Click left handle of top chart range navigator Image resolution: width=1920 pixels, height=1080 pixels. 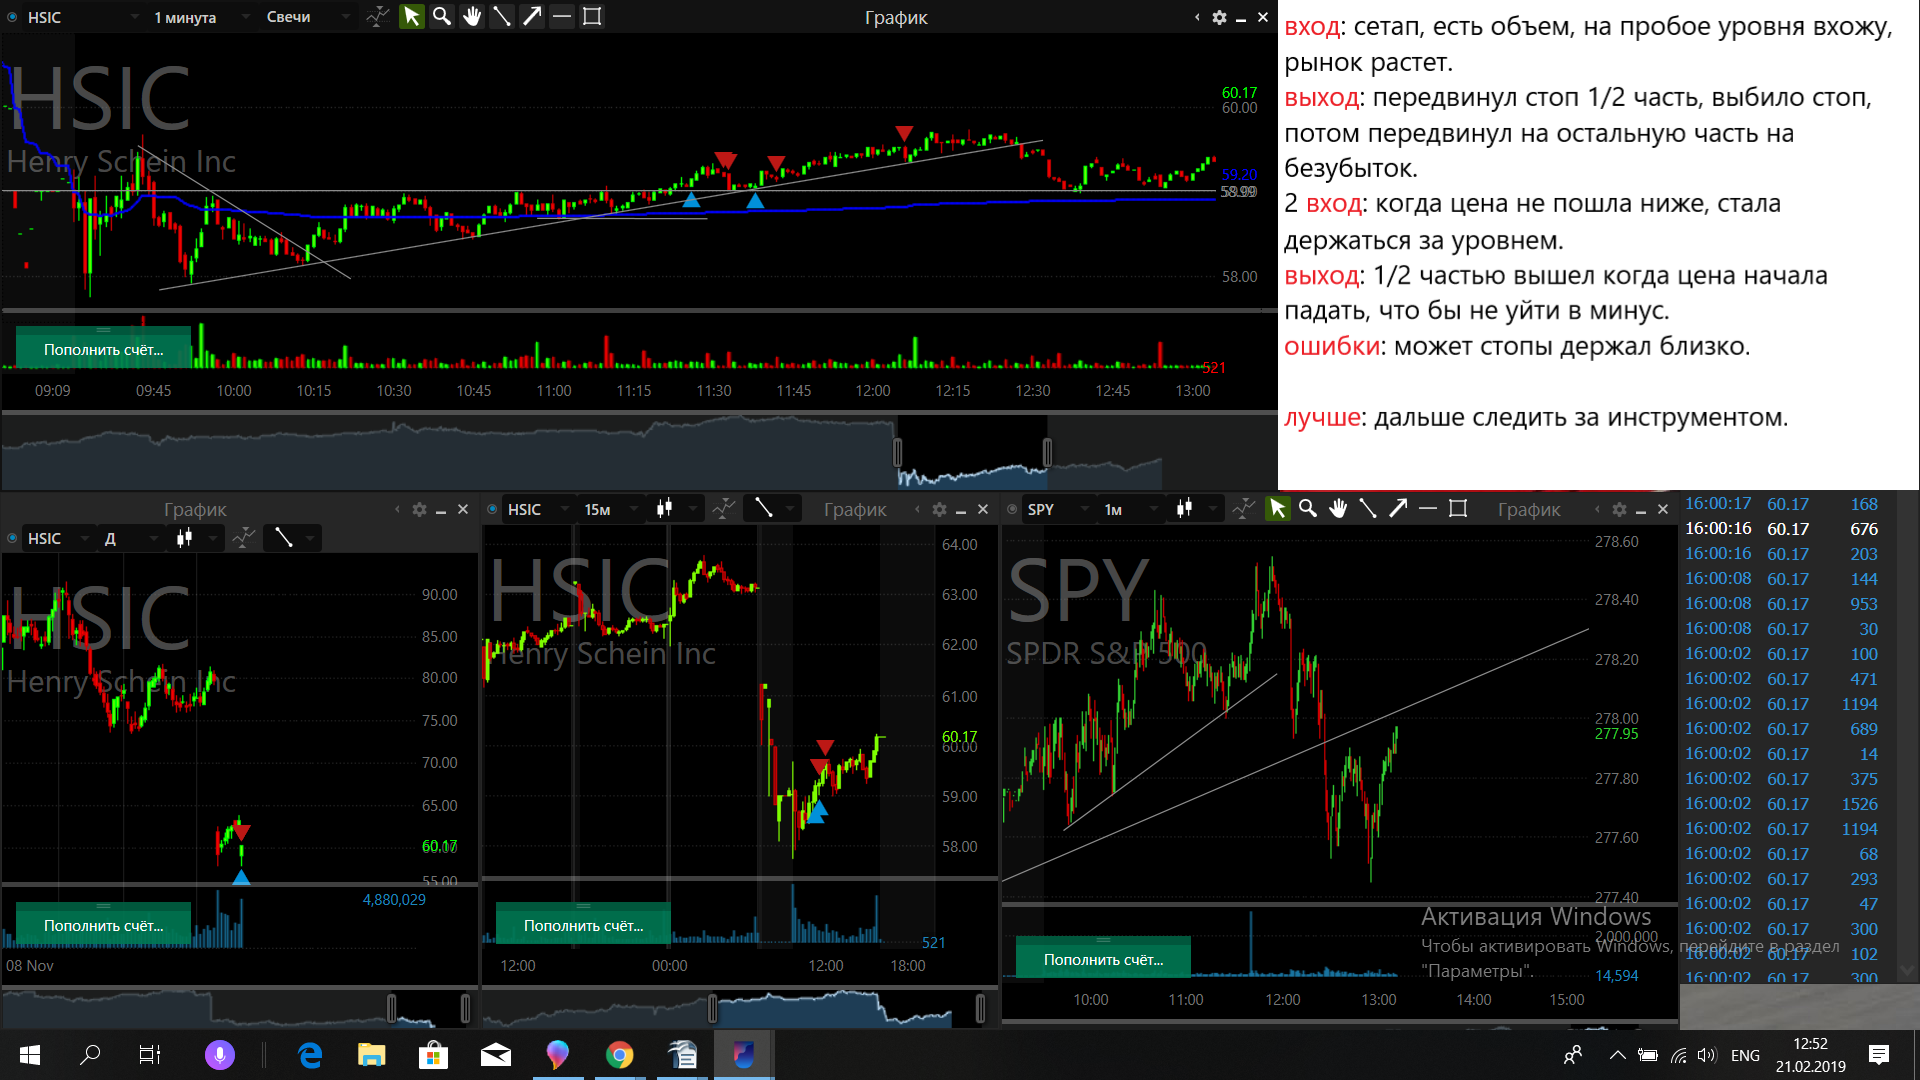[x=898, y=452]
